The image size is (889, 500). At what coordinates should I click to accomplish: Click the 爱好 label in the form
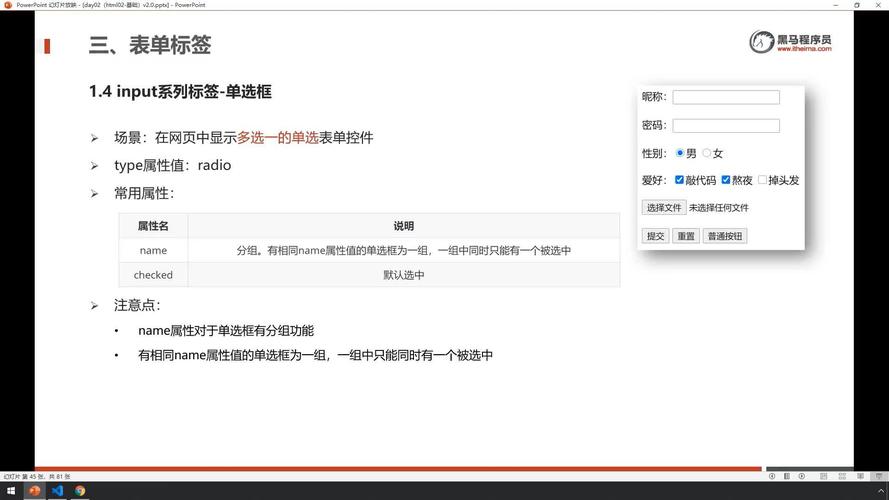[x=654, y=180]
